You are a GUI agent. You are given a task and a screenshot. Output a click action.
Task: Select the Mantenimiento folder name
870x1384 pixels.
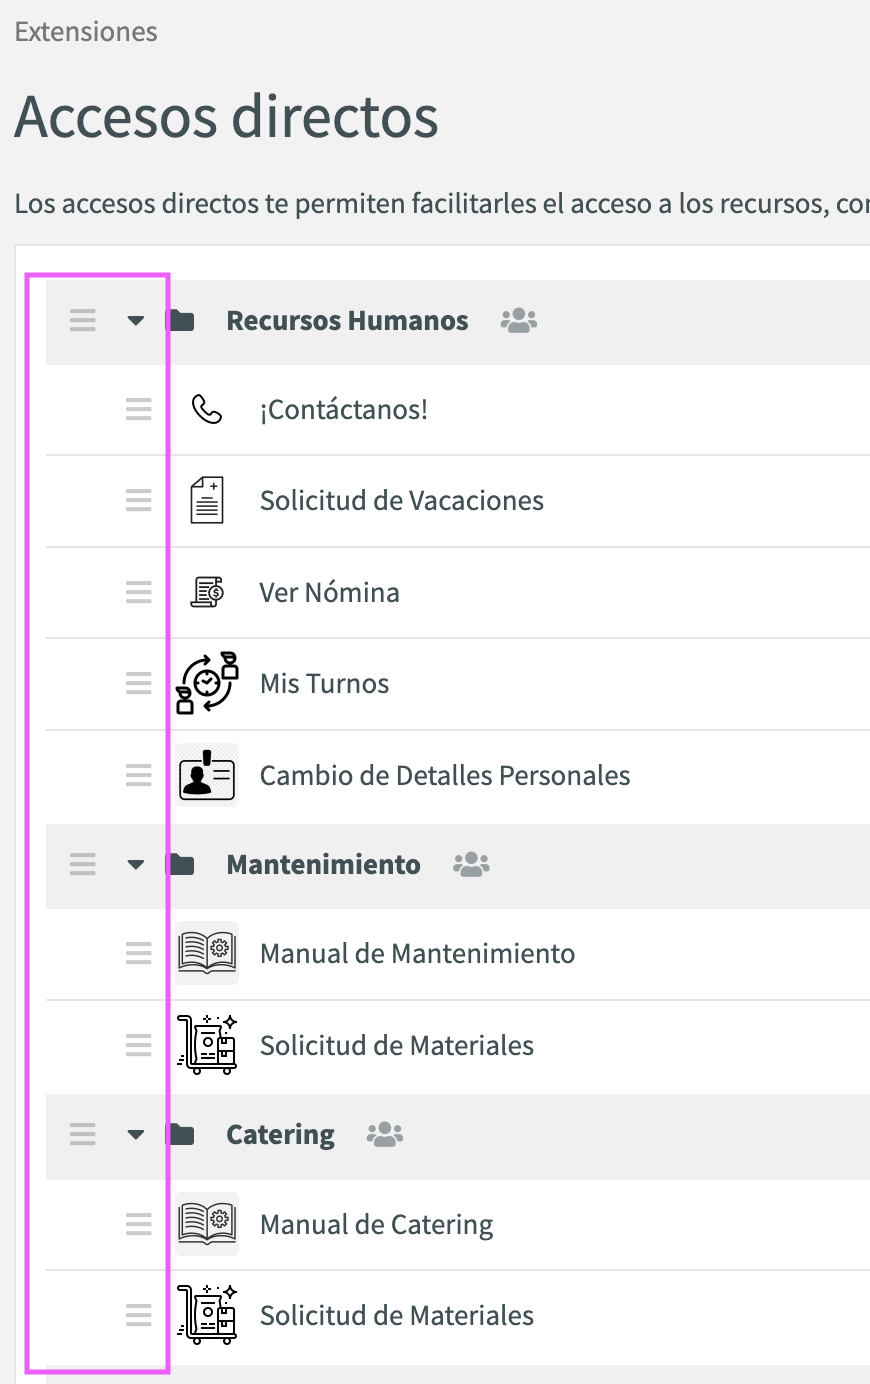pos(323,865)
